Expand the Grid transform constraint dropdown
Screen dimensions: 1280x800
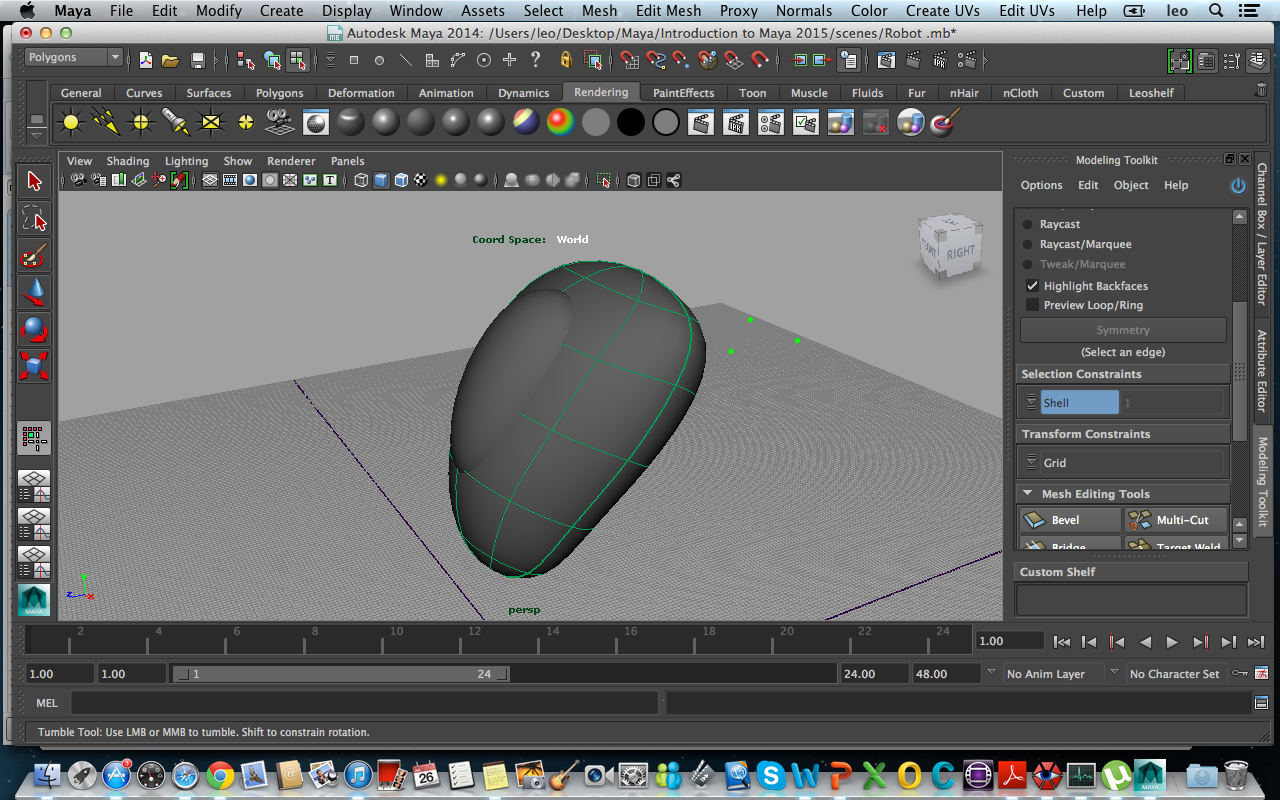pyautogui.click(x=1031, y=463)
